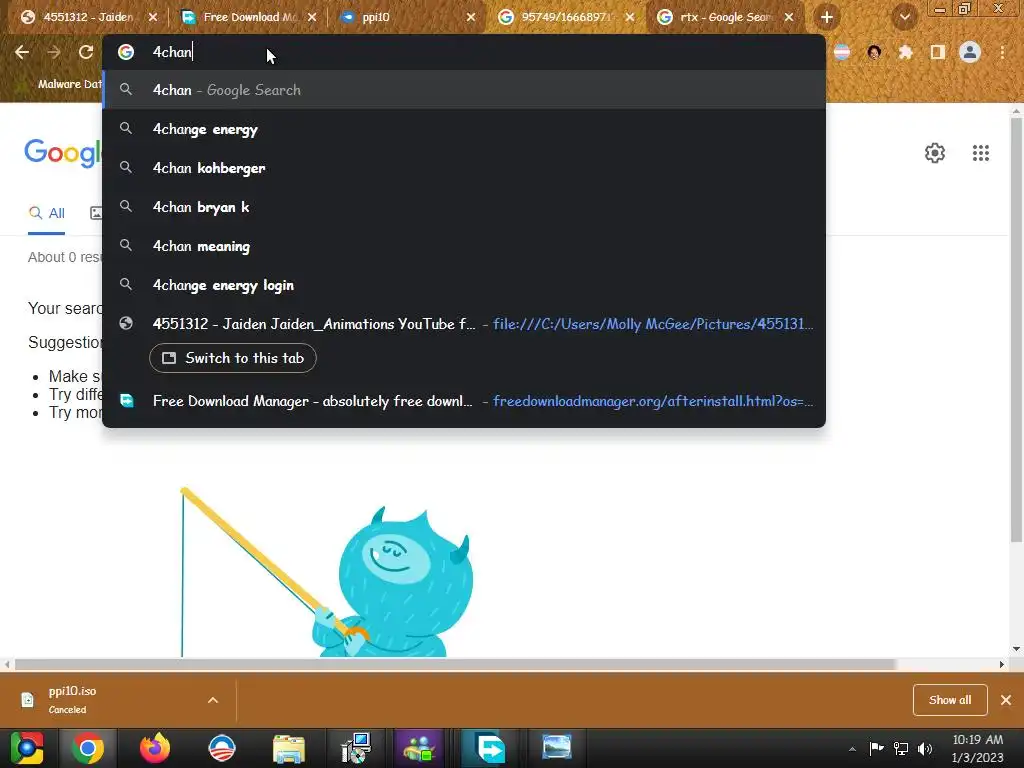Click the Google logo

coord(63,153)
